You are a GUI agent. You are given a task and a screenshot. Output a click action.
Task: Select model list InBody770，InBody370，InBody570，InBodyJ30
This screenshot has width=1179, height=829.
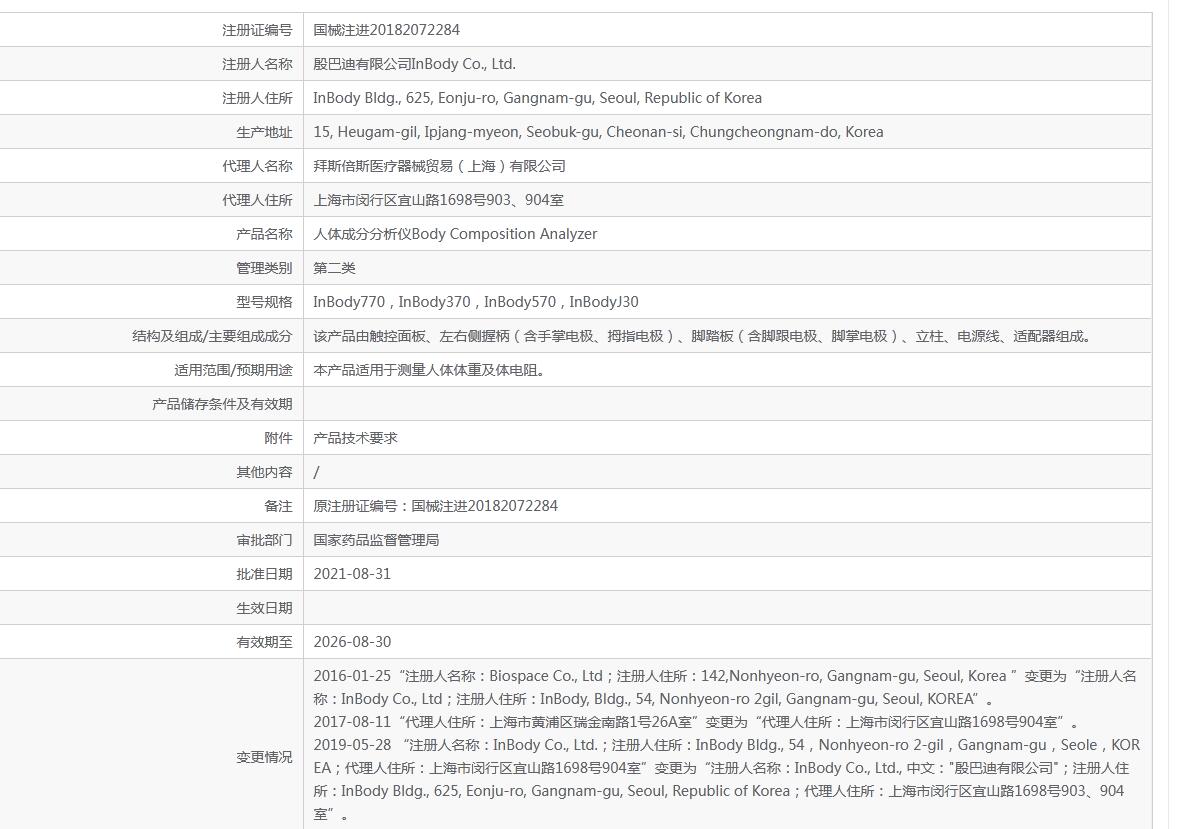476,302
